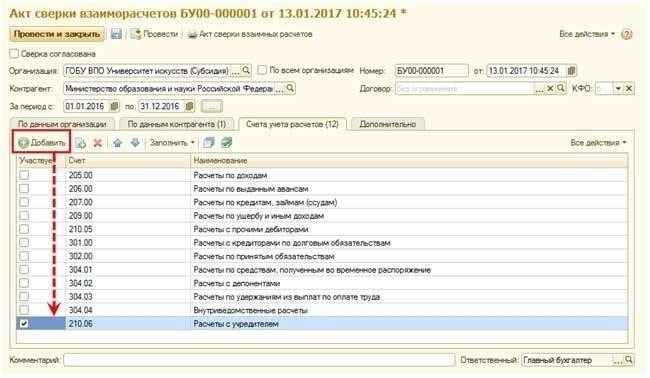Viewport: 650px width, 378px height.
Task: Clear the Договор field with X
Action: click(x=550, y=88)
